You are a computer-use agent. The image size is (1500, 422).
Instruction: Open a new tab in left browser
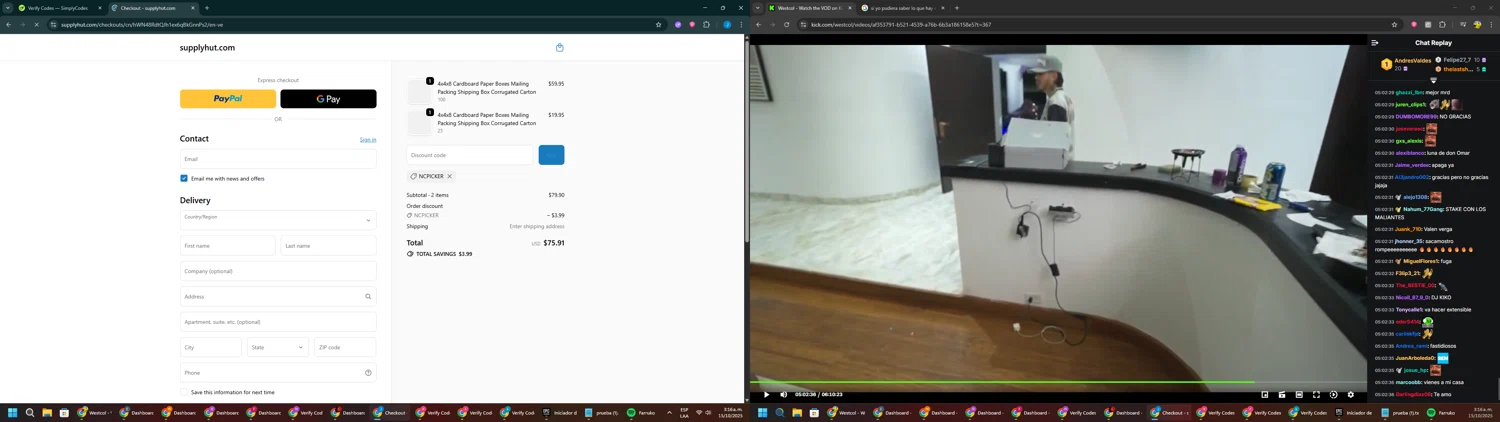[x=207, y=8]
